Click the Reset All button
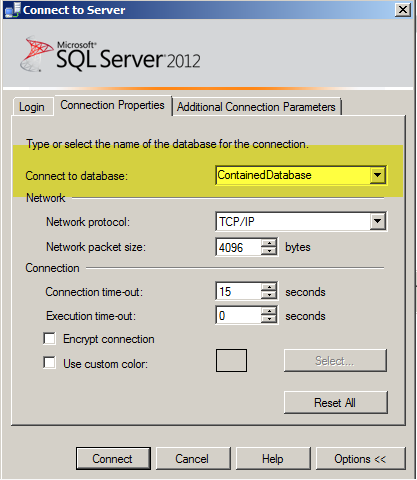417x480 pixels. [335, 403]
